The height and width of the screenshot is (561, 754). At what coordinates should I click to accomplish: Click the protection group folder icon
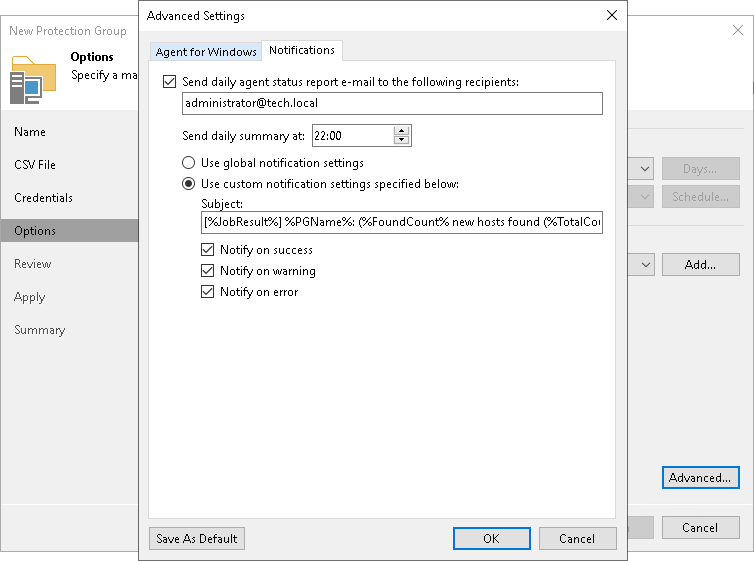click(x=33, y=80)
